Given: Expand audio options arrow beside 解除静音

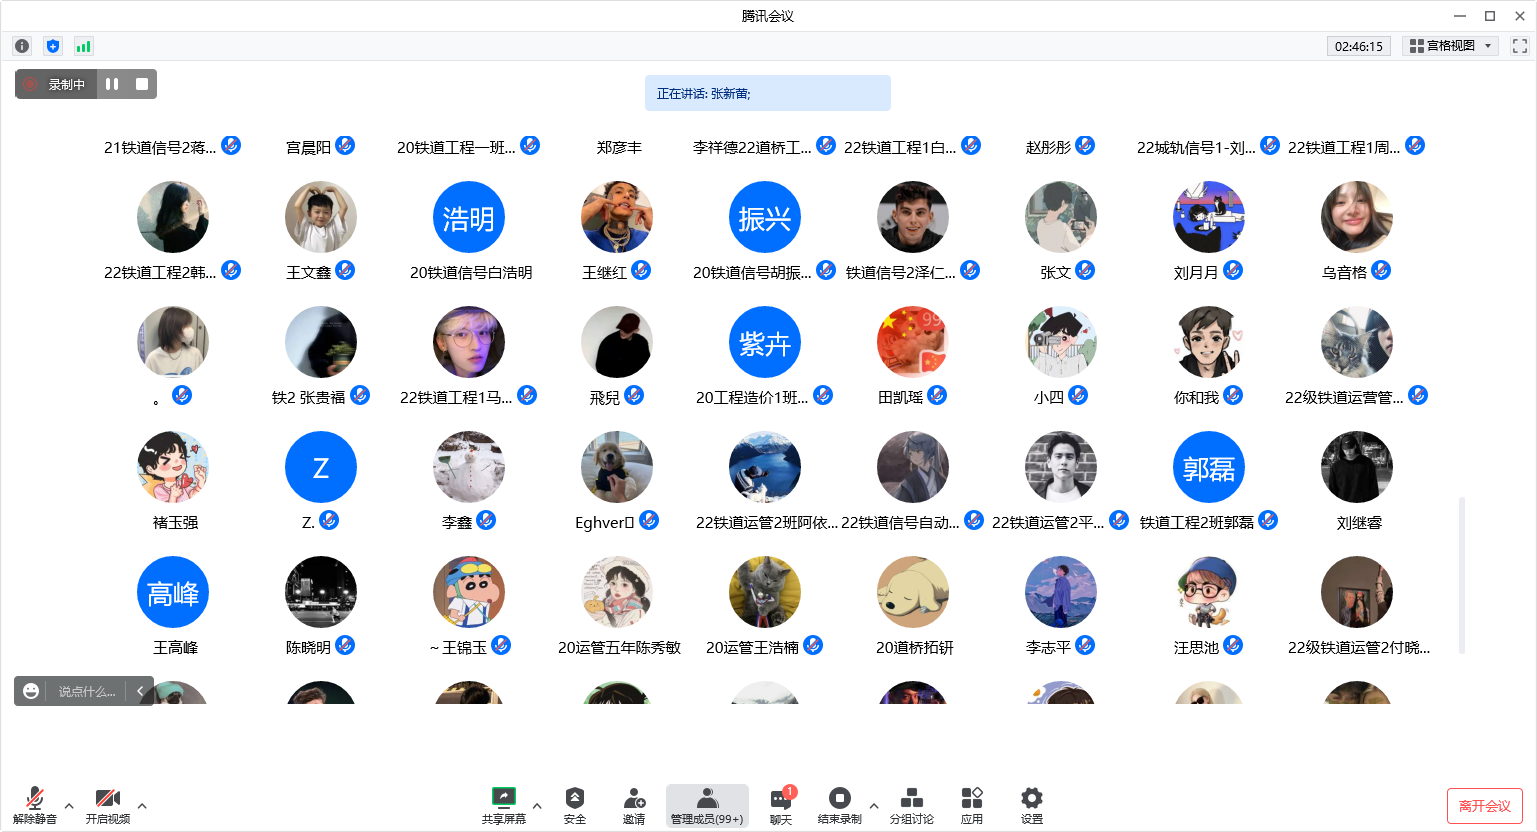Looking at the screenshot, I should pyautogui.click(x=69, y=805).
